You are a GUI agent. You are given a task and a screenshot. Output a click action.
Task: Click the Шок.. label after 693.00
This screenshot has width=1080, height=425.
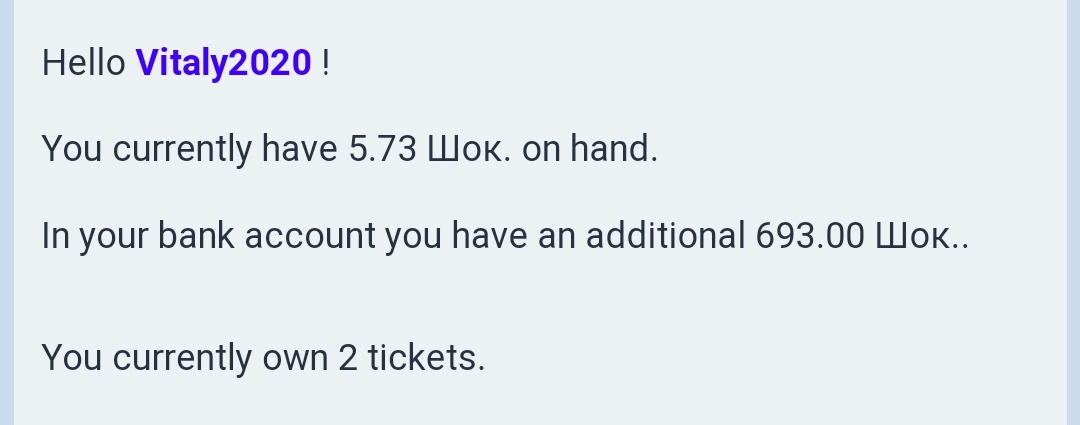coord(922,236)
